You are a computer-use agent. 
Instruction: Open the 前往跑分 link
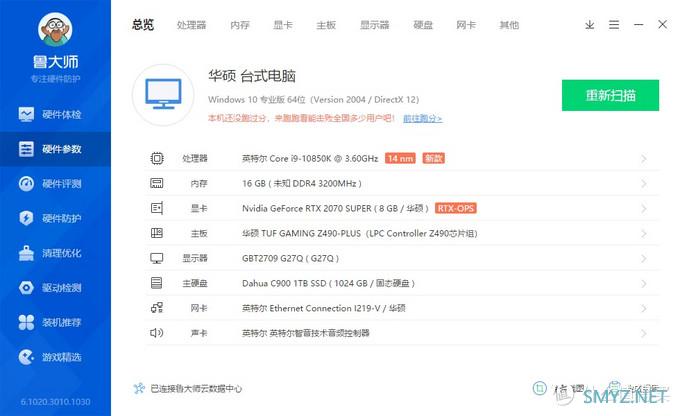423,118
